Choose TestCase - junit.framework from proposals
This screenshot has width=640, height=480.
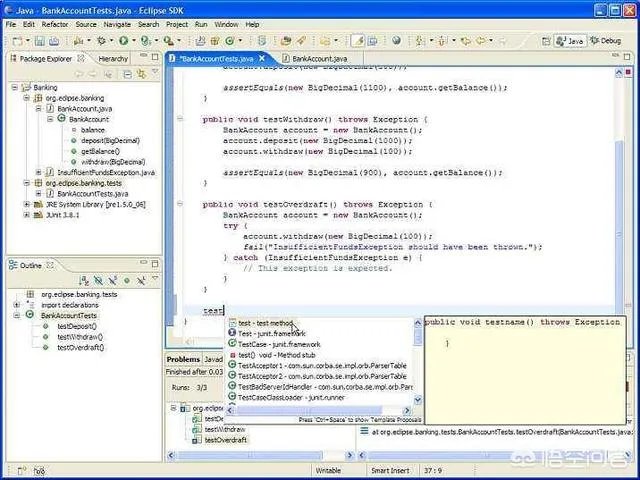276,344
